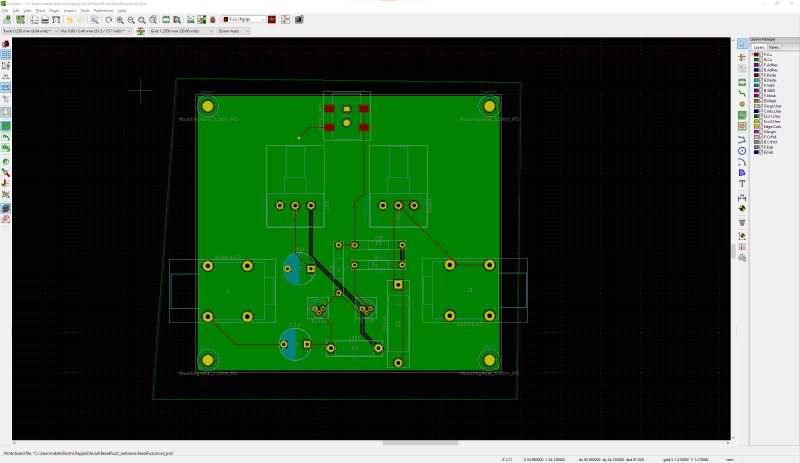Click the F.Cu red color swatch

[756, 55]
